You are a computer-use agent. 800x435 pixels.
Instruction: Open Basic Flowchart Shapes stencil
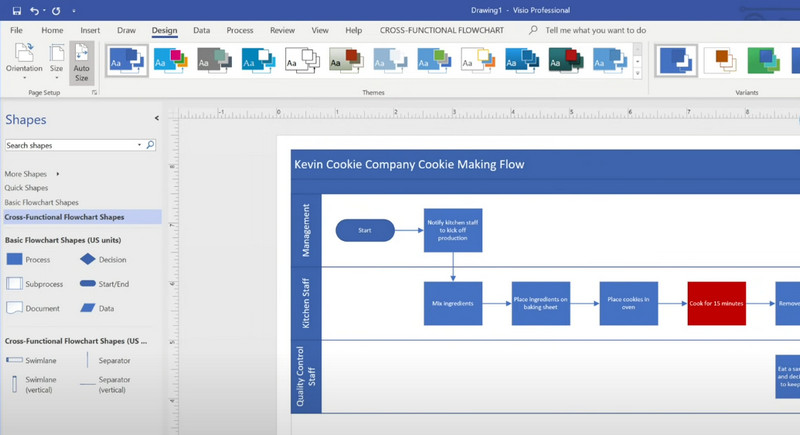[41, 202]
